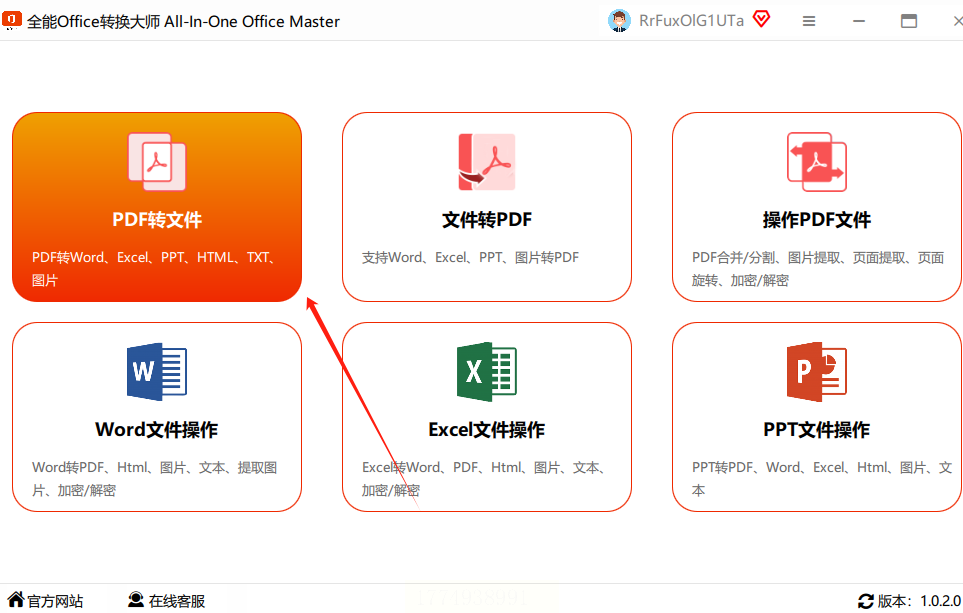Viewport: 963px width, 613px height.
Task: Click username RrFuxOlG1UTa
Action: click(x=691, y=21)
